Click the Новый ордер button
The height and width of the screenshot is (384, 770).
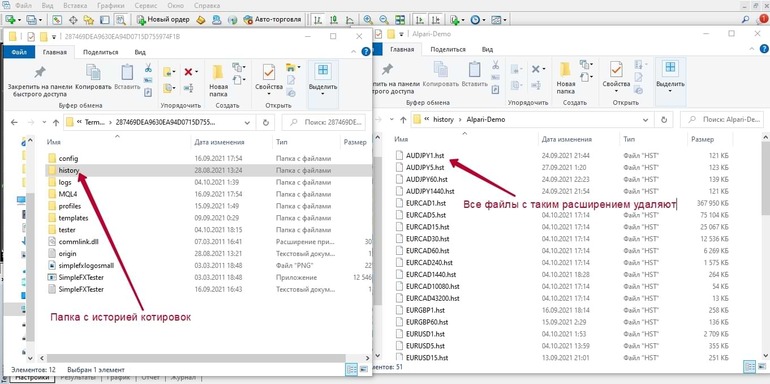click(x=162, y=20)
